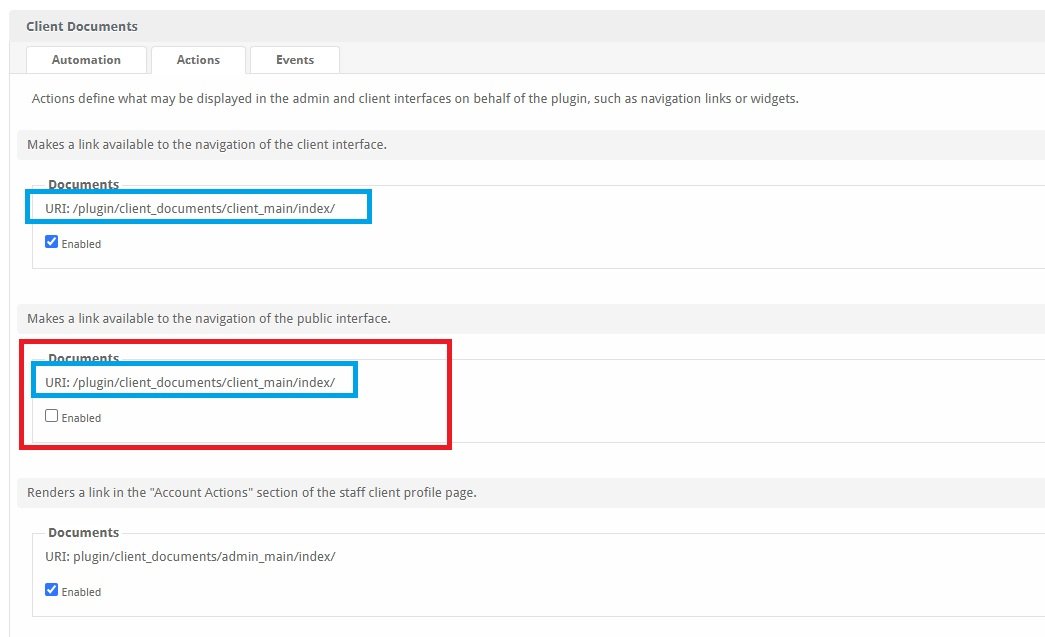
Task: Click the 'Account Actions' staff profile section header
Action: point(252,492)
